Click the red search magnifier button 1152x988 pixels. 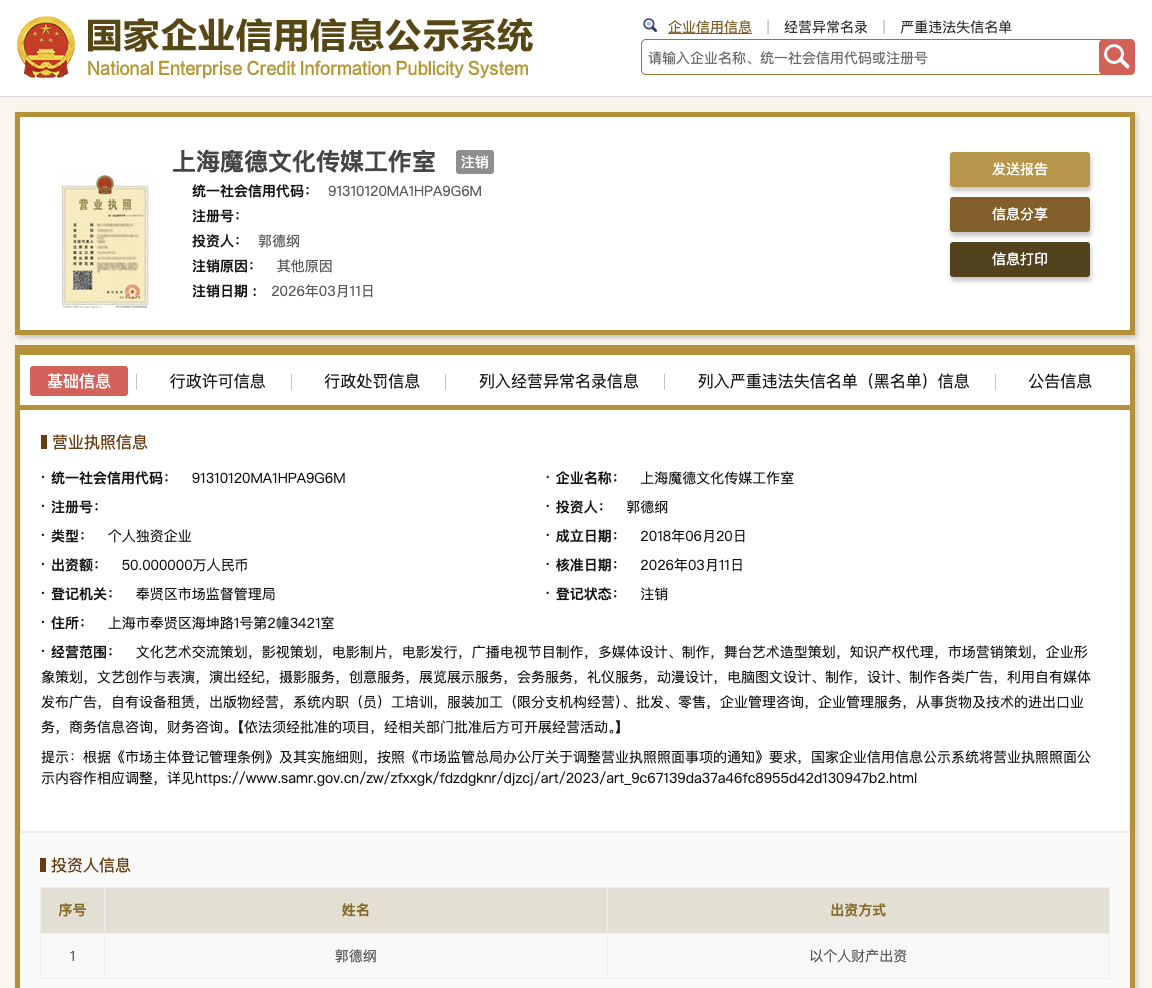tap(1116, 57)
